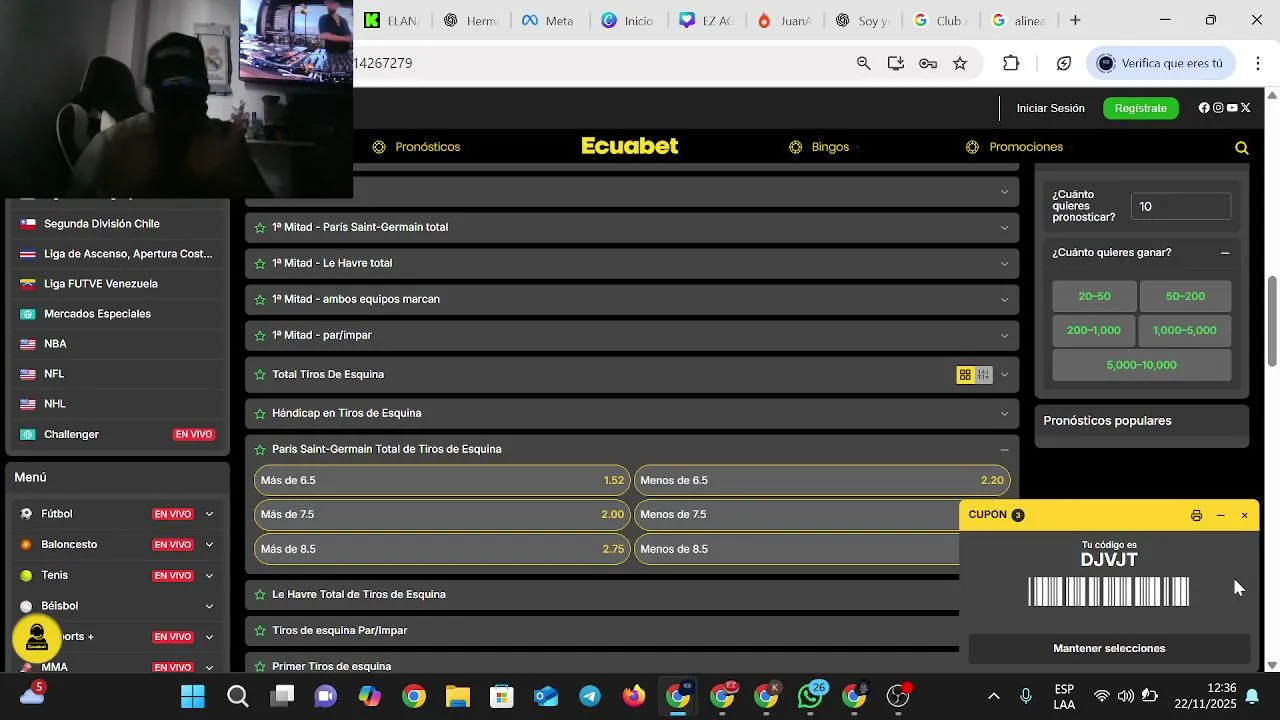Screen dimensions: 1280x720
Task: Favorite Le Havre Total de Tiros de Esquina
Action: pos(260,595)
